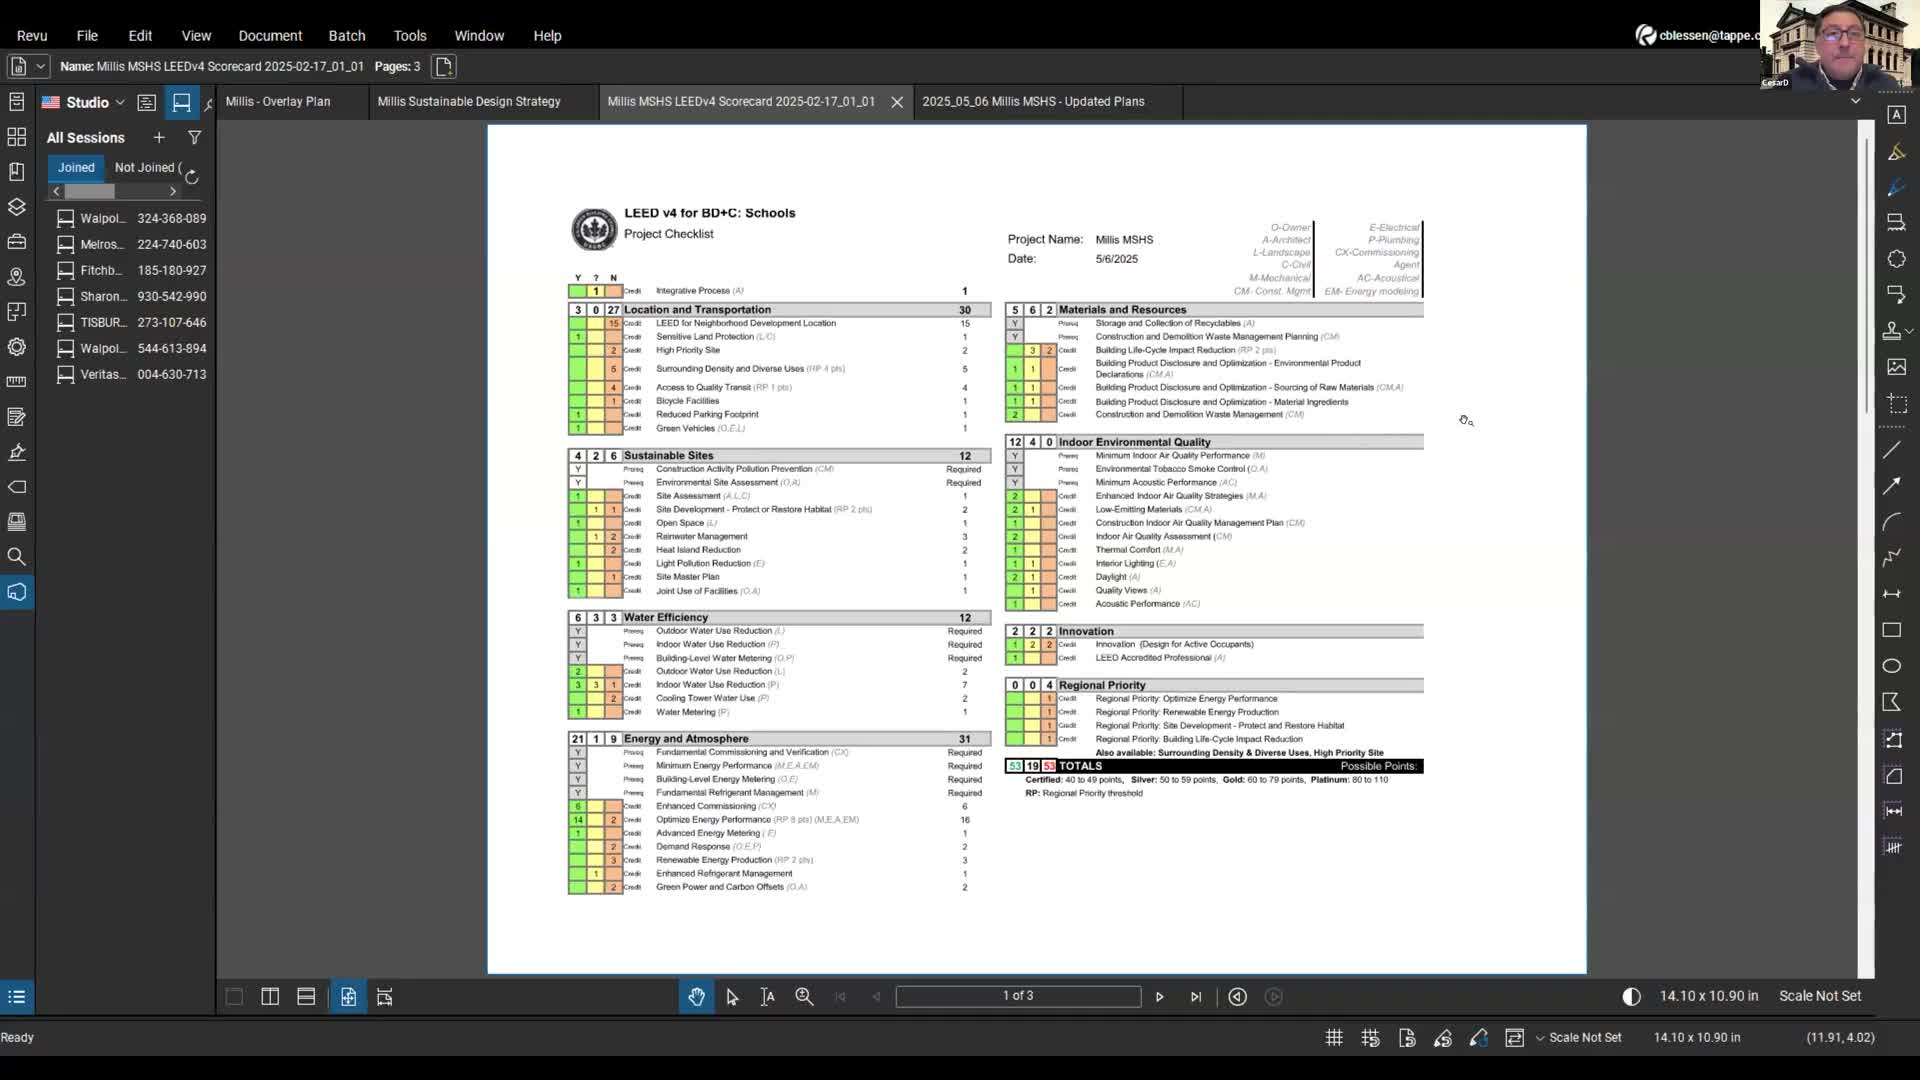Activate the Pan hand tool
The image size is (1920, 1080).
[697, 997]
